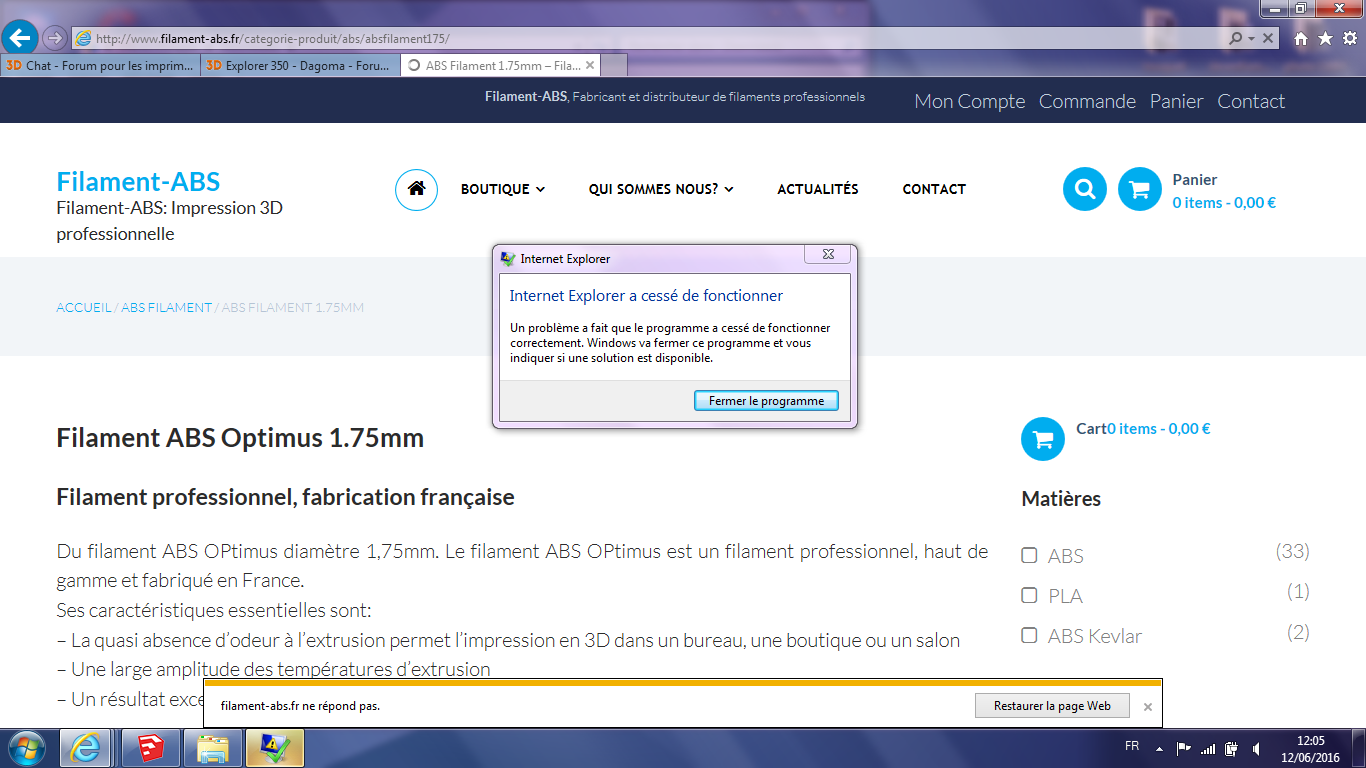Screen dimensions: 1366x768
Task: Switch to the Chat - Forum tab
Action: point(101,66)
